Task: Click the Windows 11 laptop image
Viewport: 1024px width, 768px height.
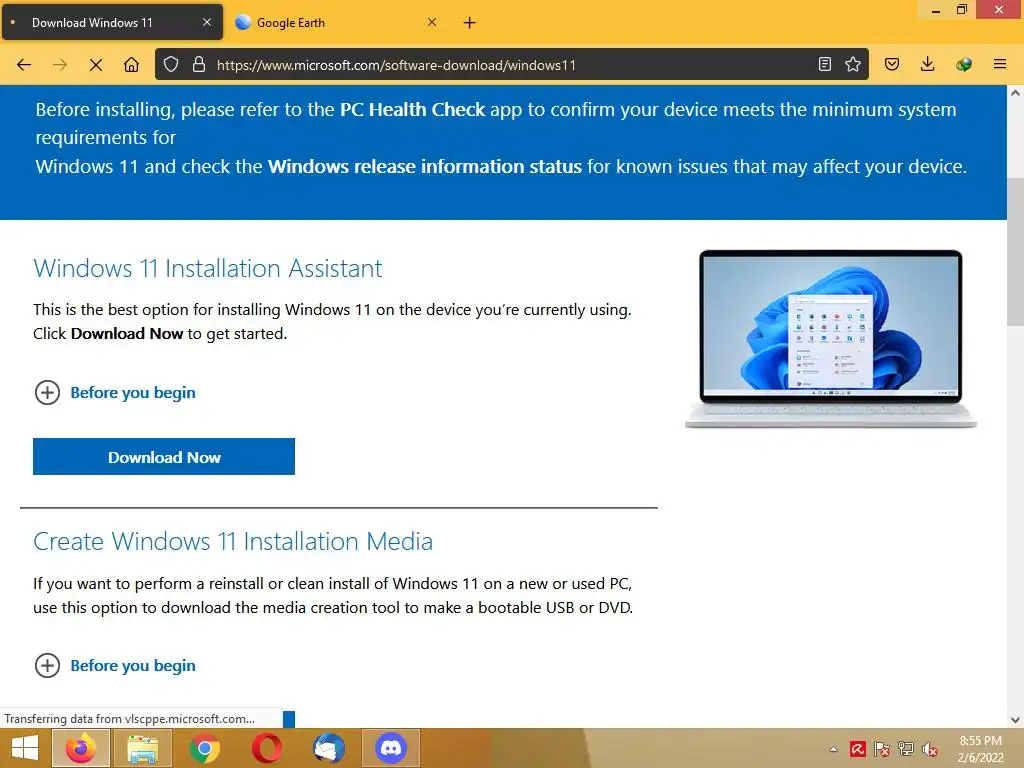Action: [x=831, y=338]
